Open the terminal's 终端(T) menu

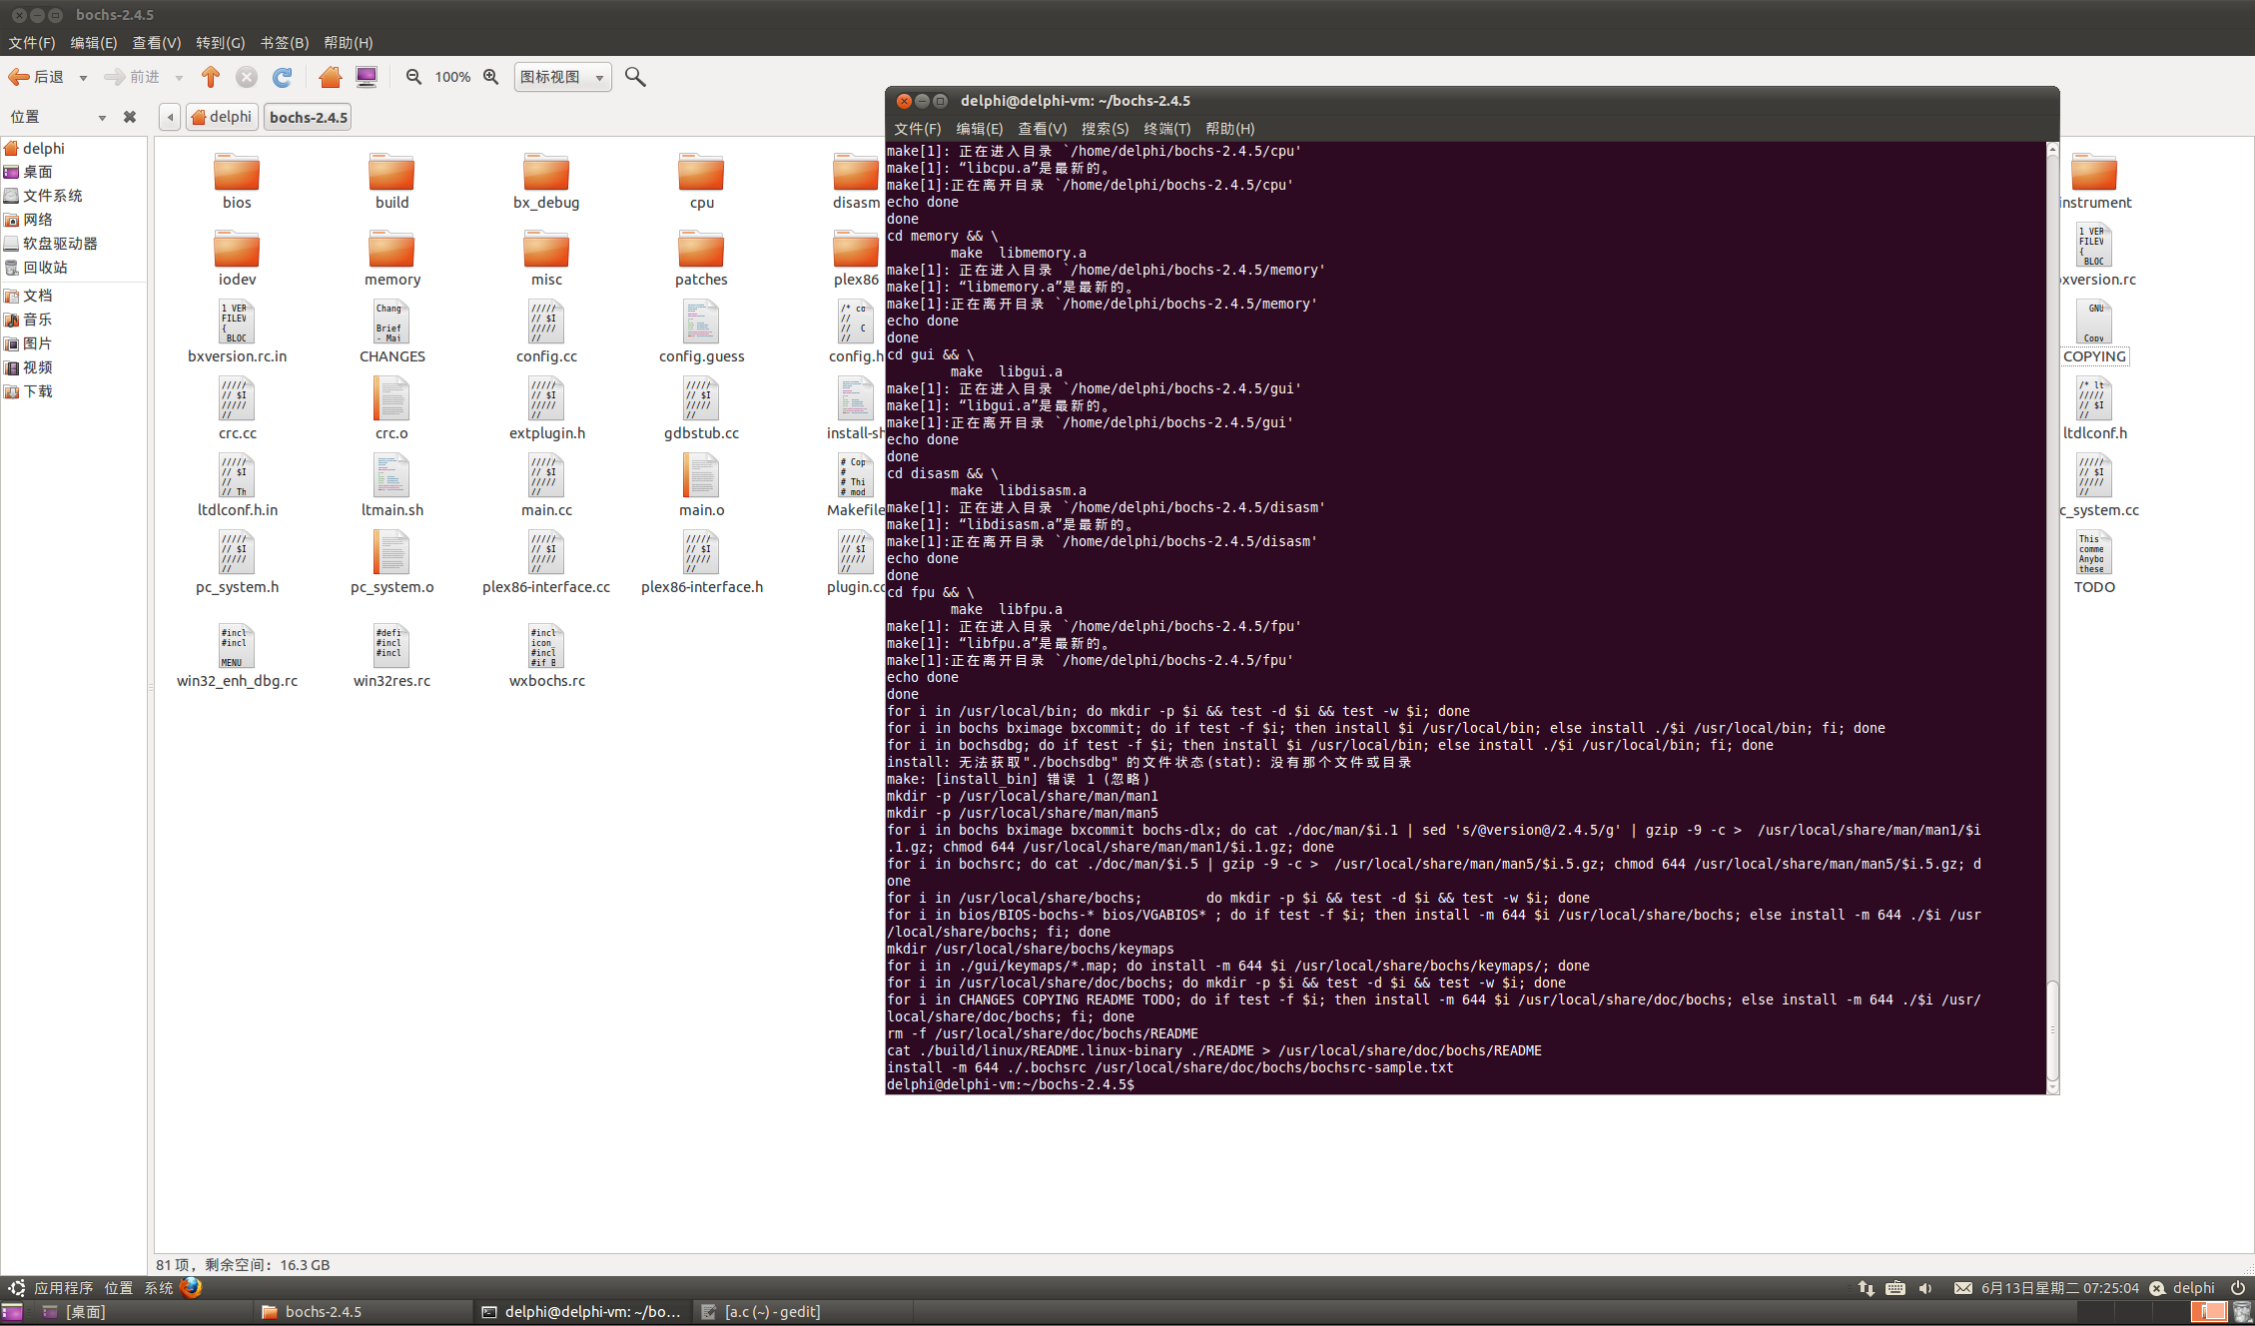pos(1166,129)
